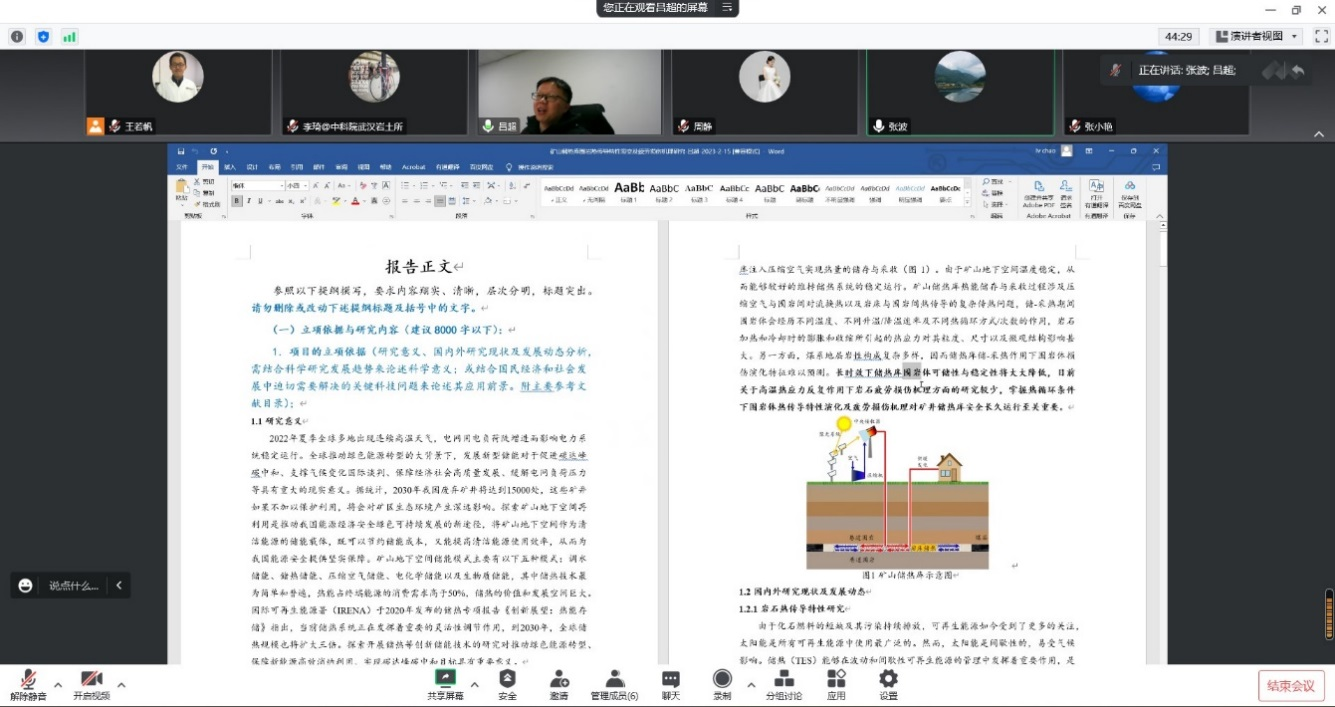The height and width of the screenshot is (707, 1335).
Task: Open the 演讲者视图 view dropdown
Action: [x=1256, y=36]
